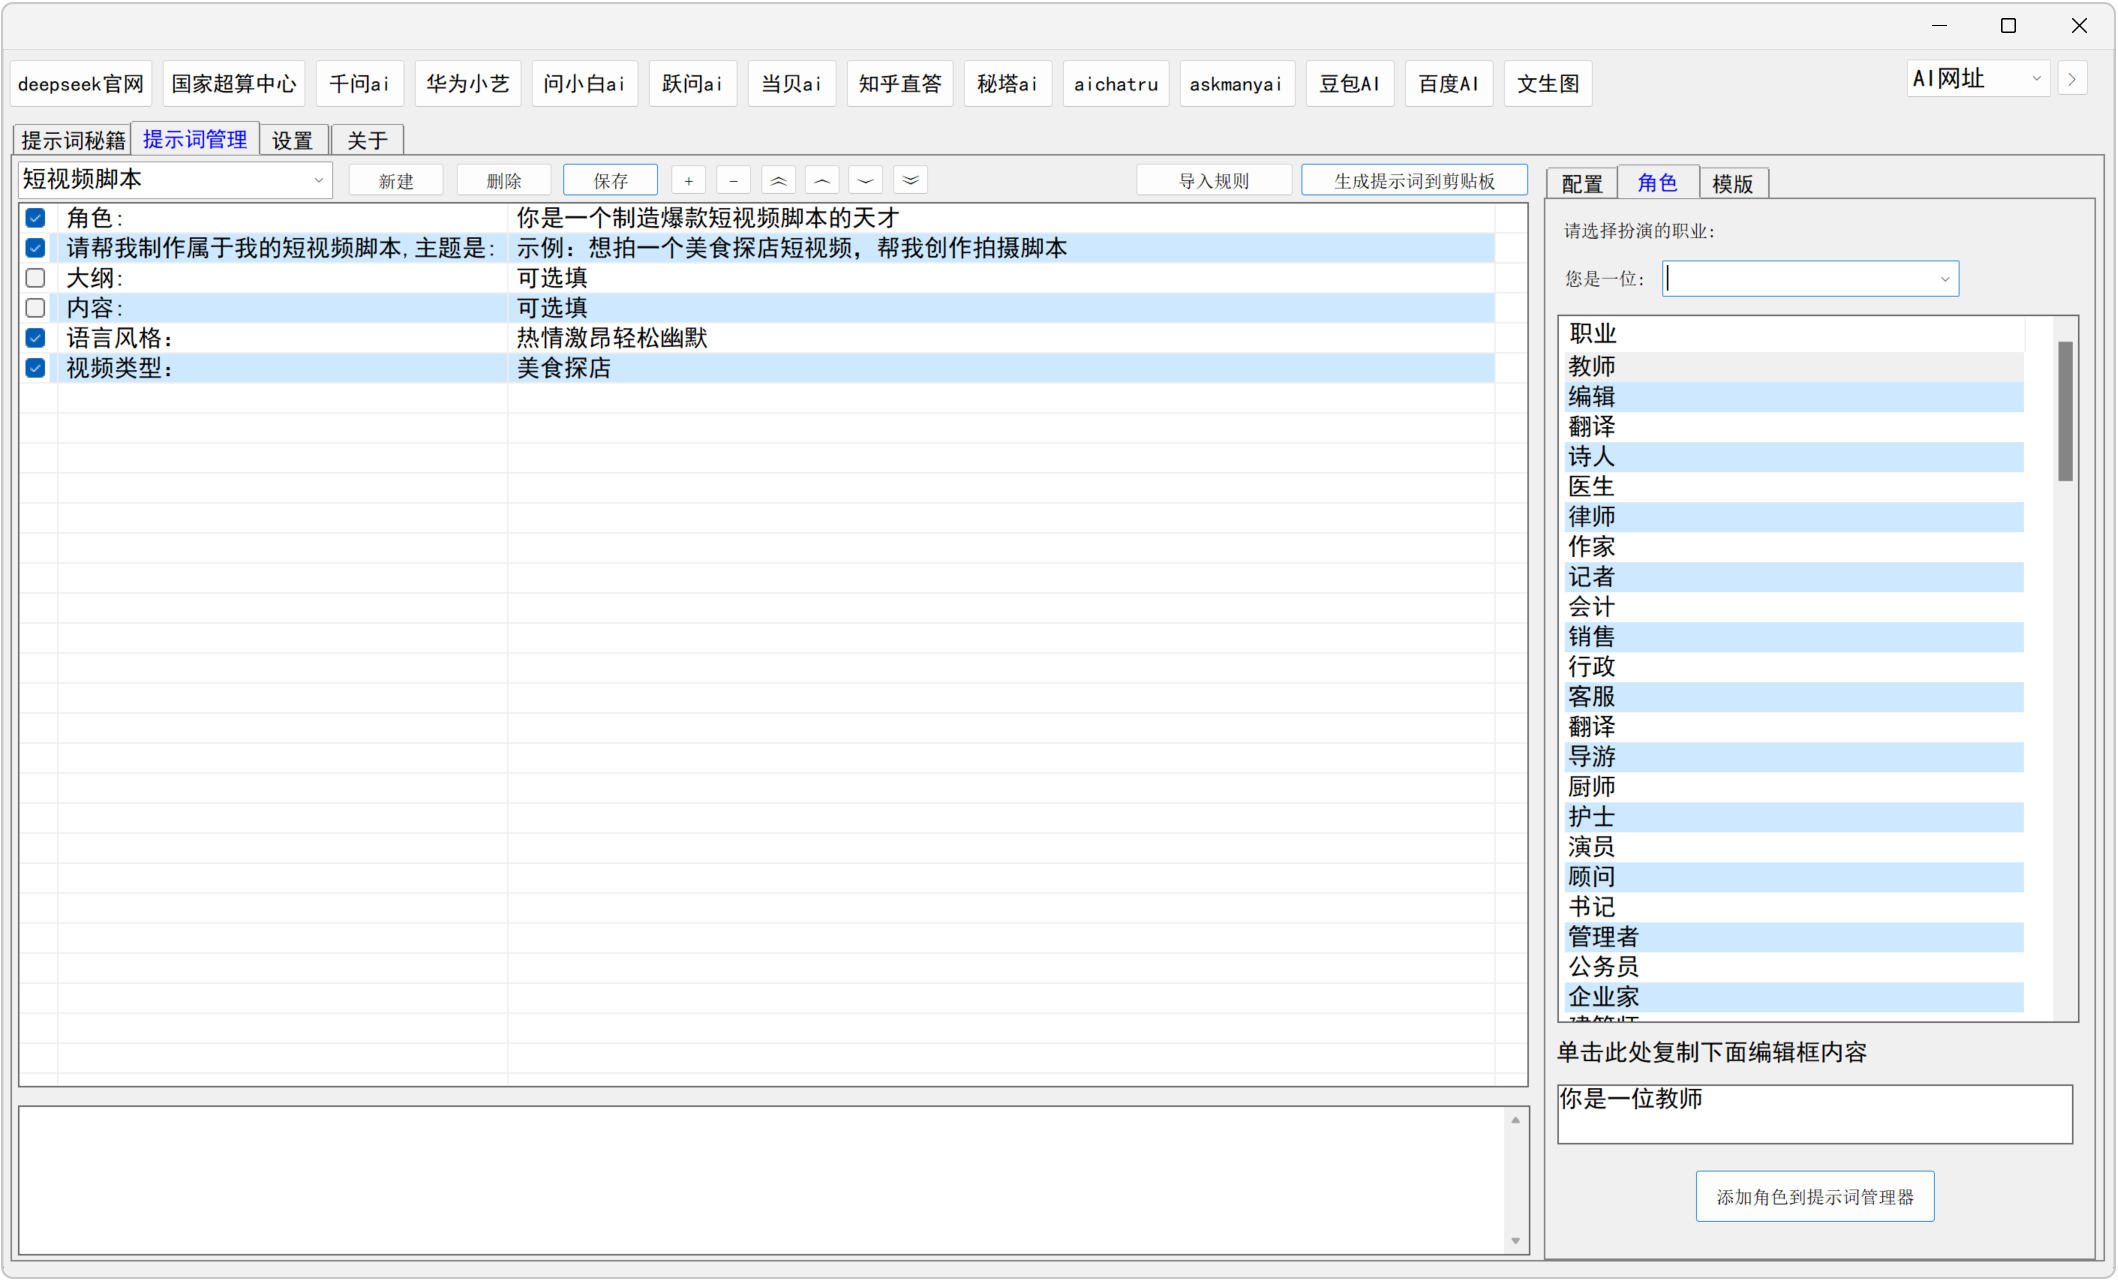The height and width of the screenshot is (1281, 2118).
Task: Open the 短视频脚本 prompt dropdown
Action: pos(175,180)
